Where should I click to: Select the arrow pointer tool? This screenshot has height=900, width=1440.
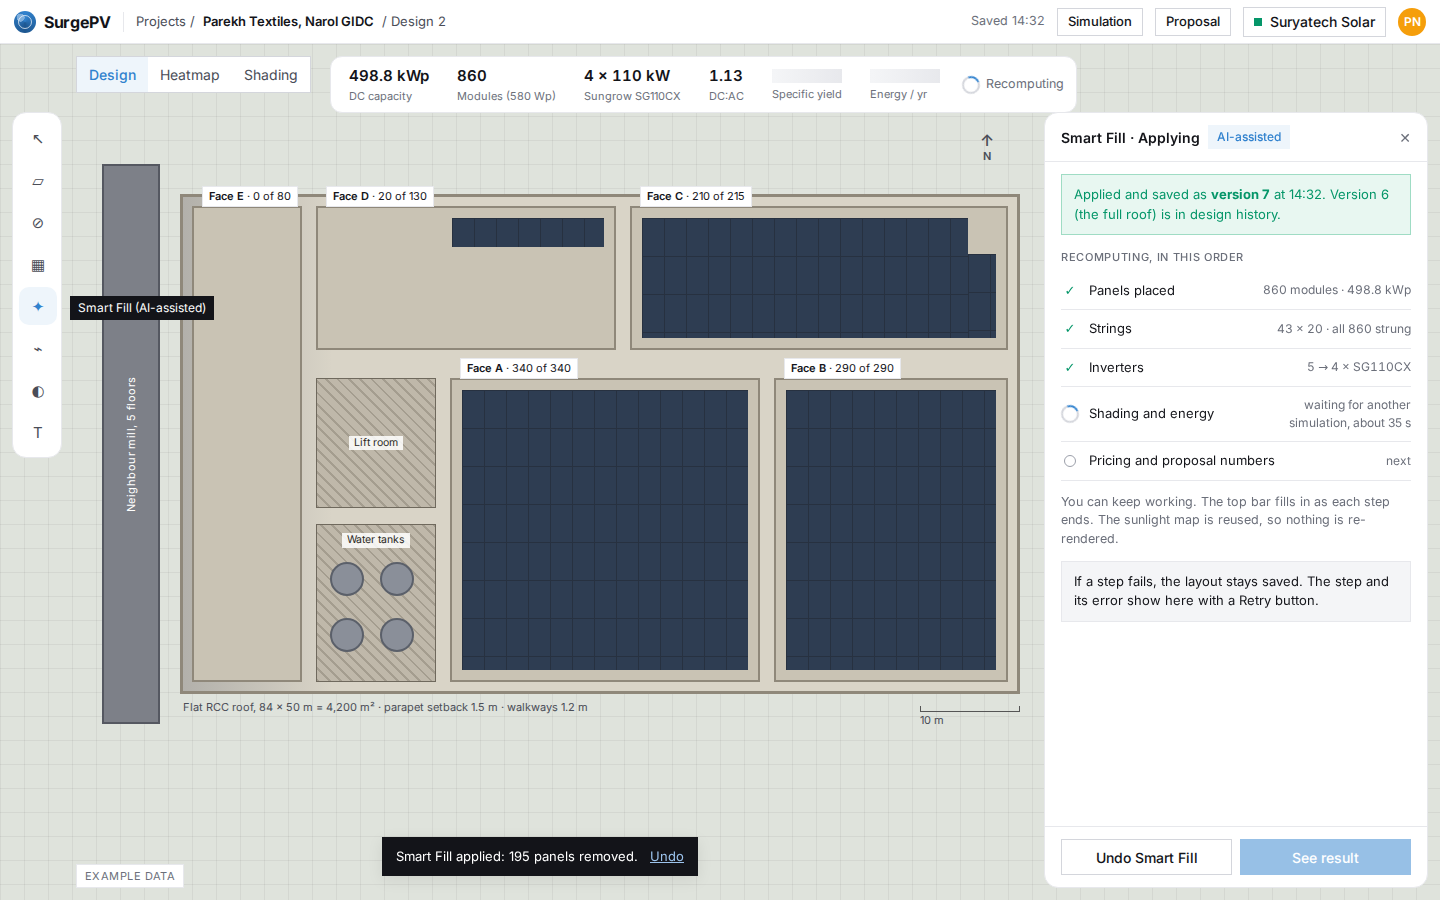click(38, 139)
